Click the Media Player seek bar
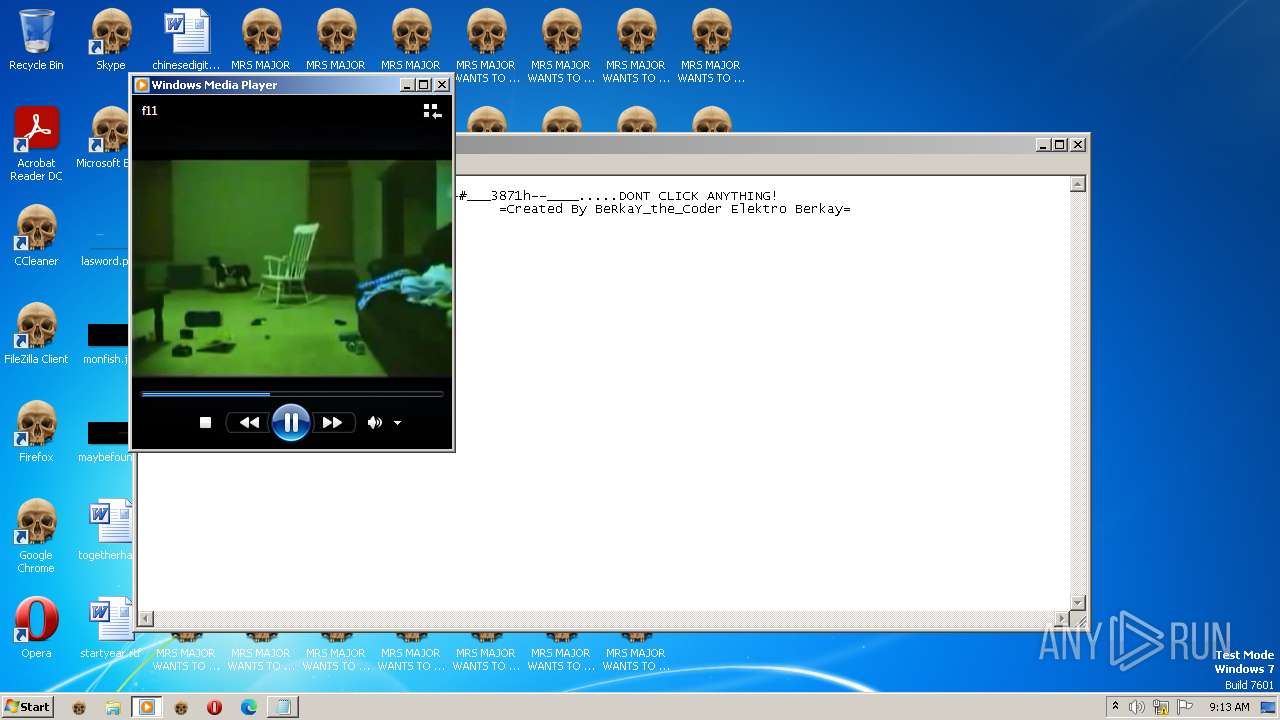This screenshot has height=720, width=1280. click(x=292, y=394)
